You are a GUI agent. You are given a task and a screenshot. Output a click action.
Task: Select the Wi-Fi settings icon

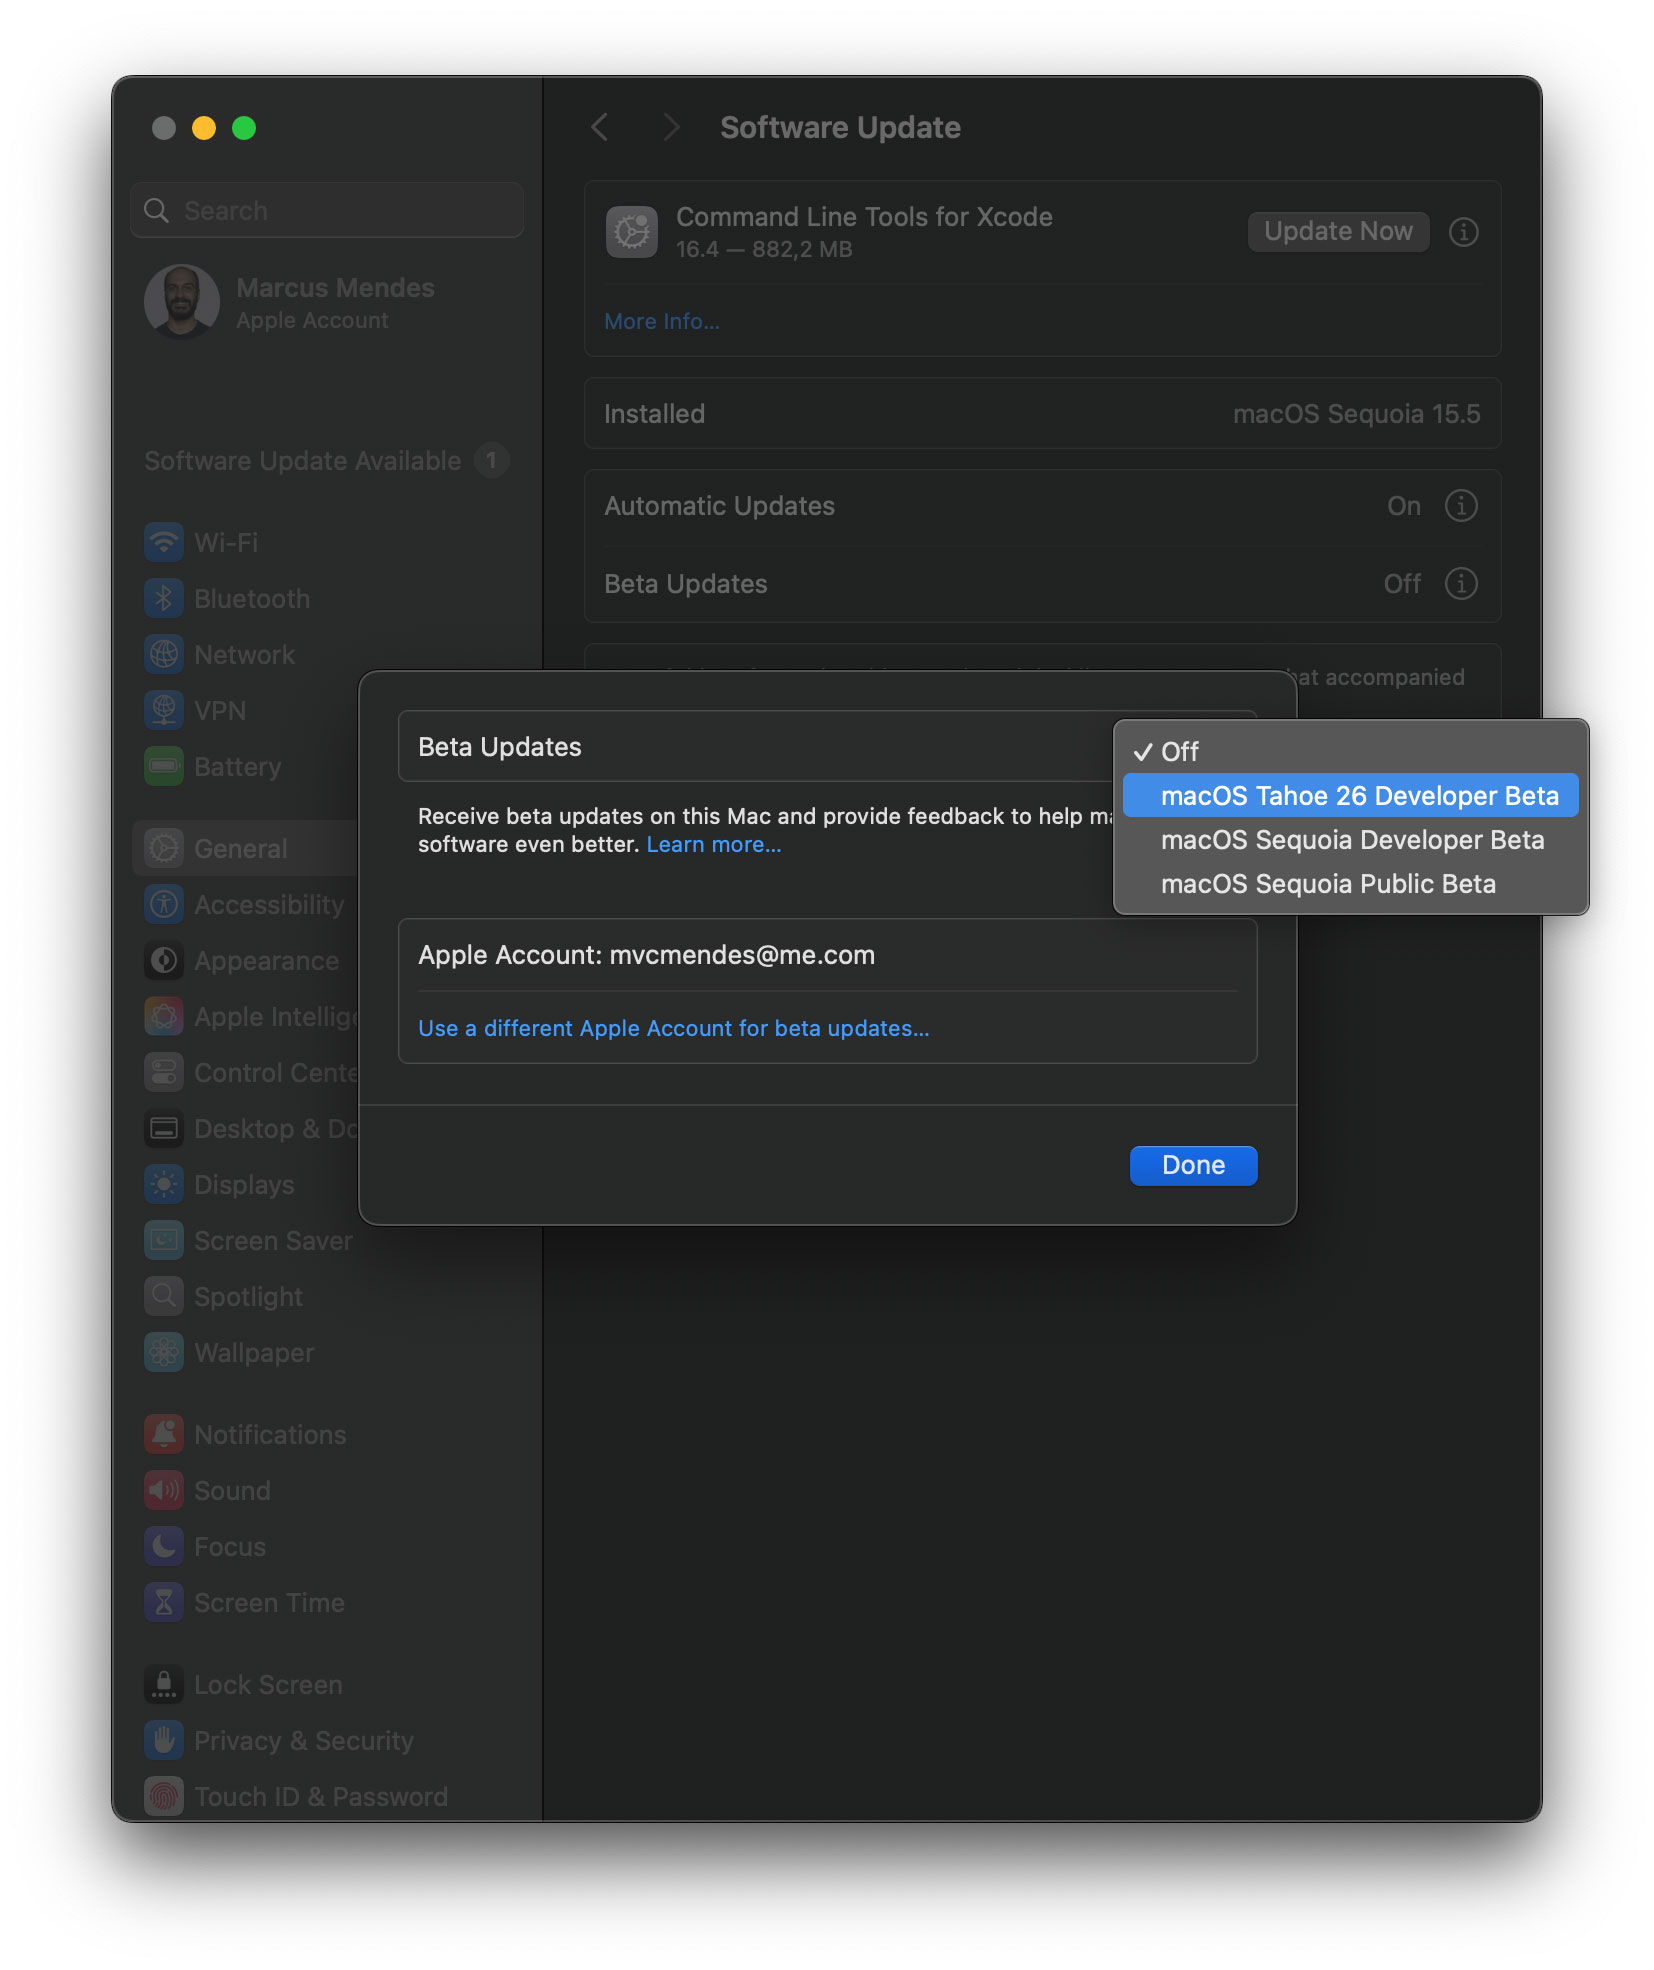[x=164, y=542]
